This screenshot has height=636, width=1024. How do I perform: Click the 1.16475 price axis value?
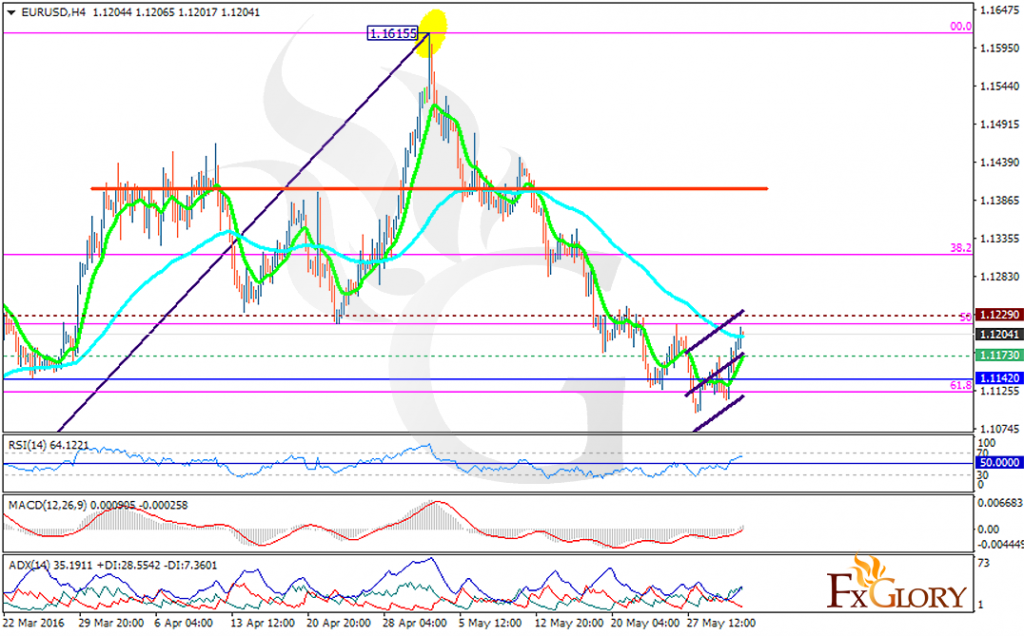tap(1000, 10)
